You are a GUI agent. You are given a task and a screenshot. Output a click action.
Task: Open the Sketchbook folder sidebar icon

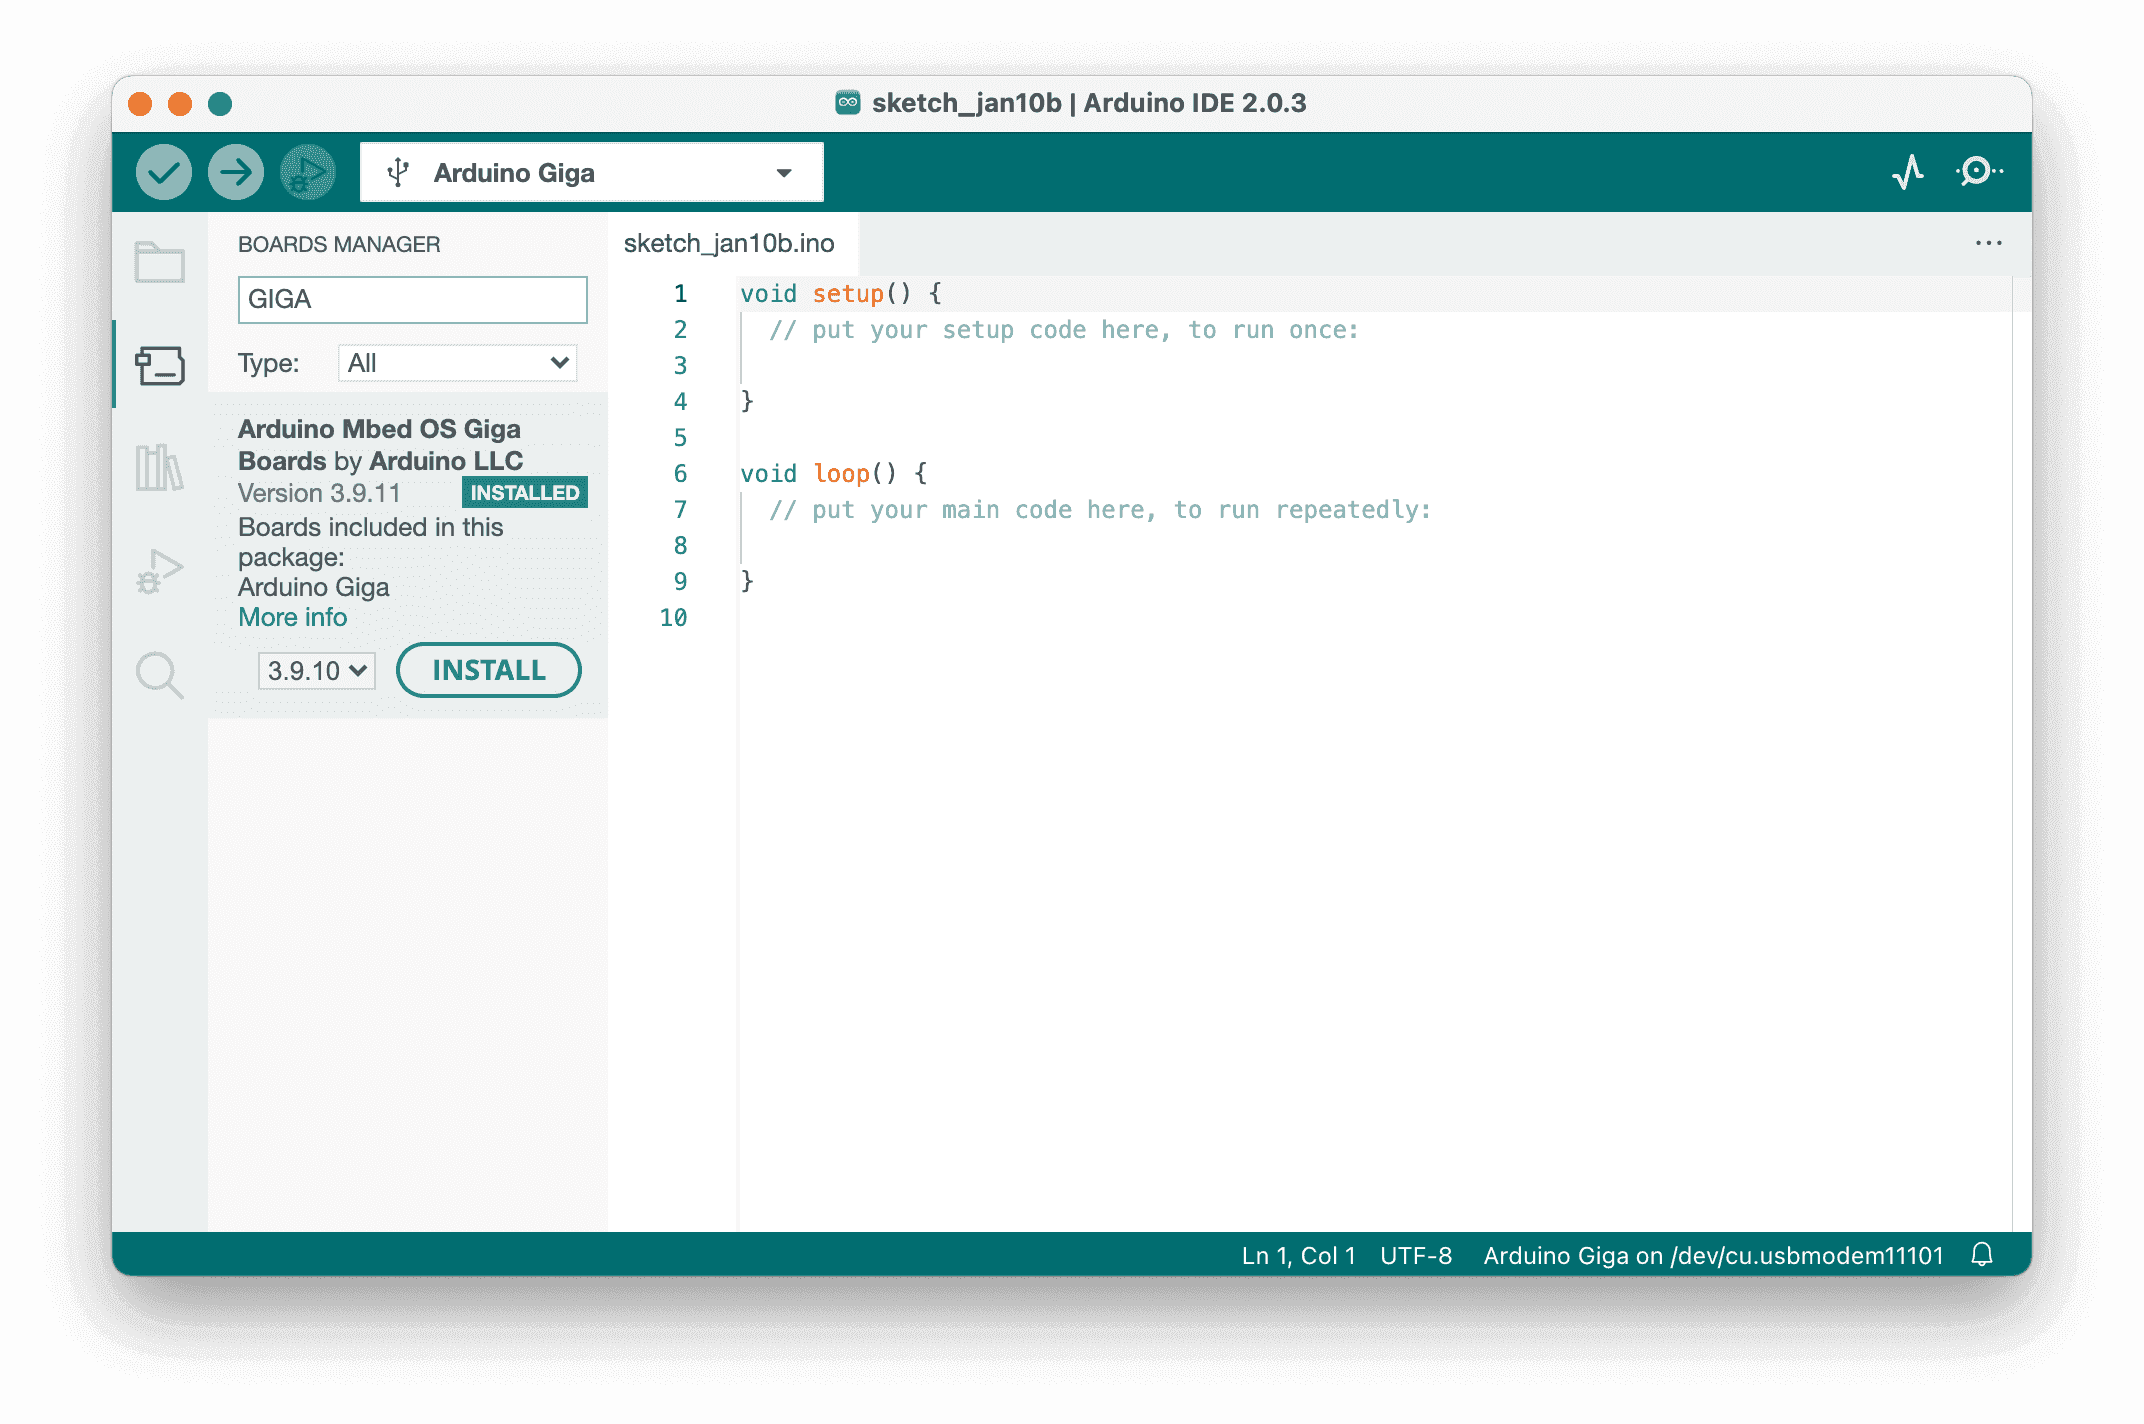[x=160, y=262]
